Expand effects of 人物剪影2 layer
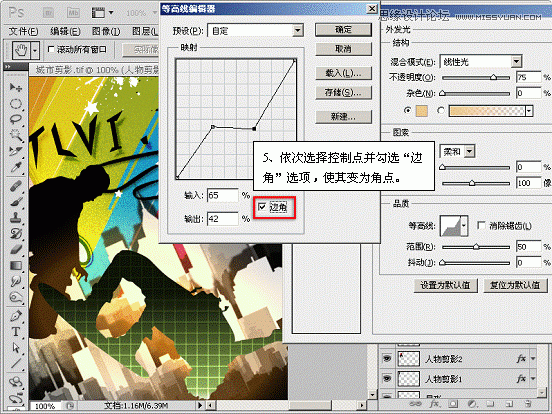552x414 pixels. point(533,359)
